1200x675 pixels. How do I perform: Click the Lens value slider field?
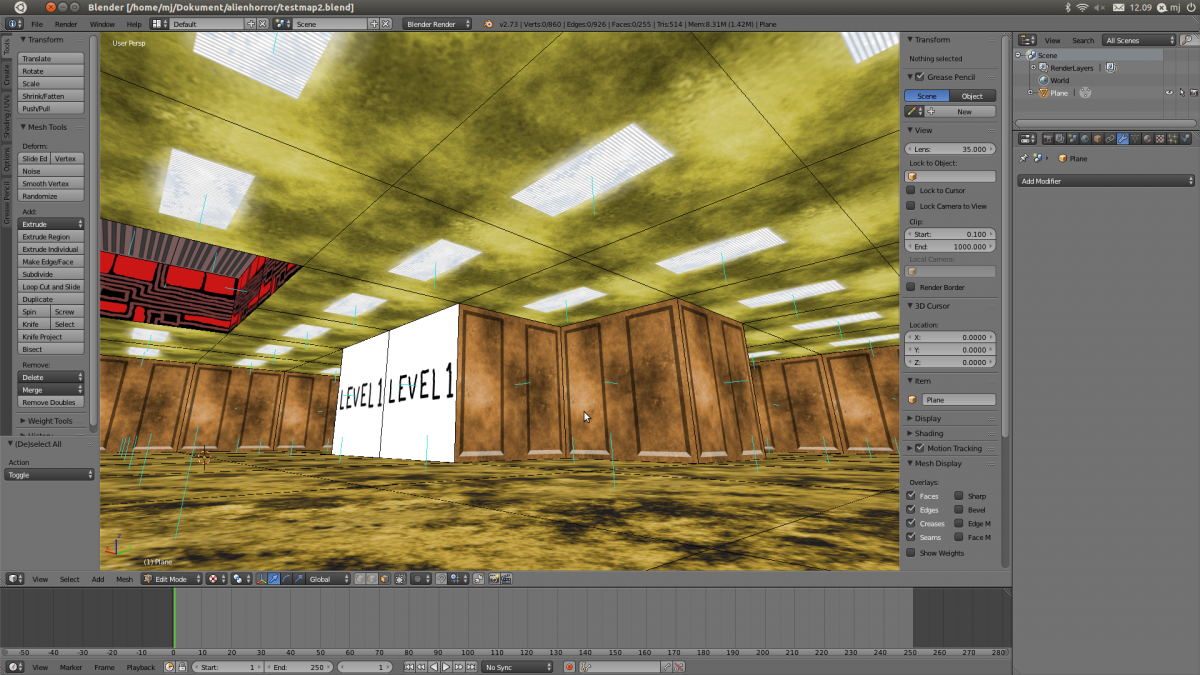pos(950,149)
